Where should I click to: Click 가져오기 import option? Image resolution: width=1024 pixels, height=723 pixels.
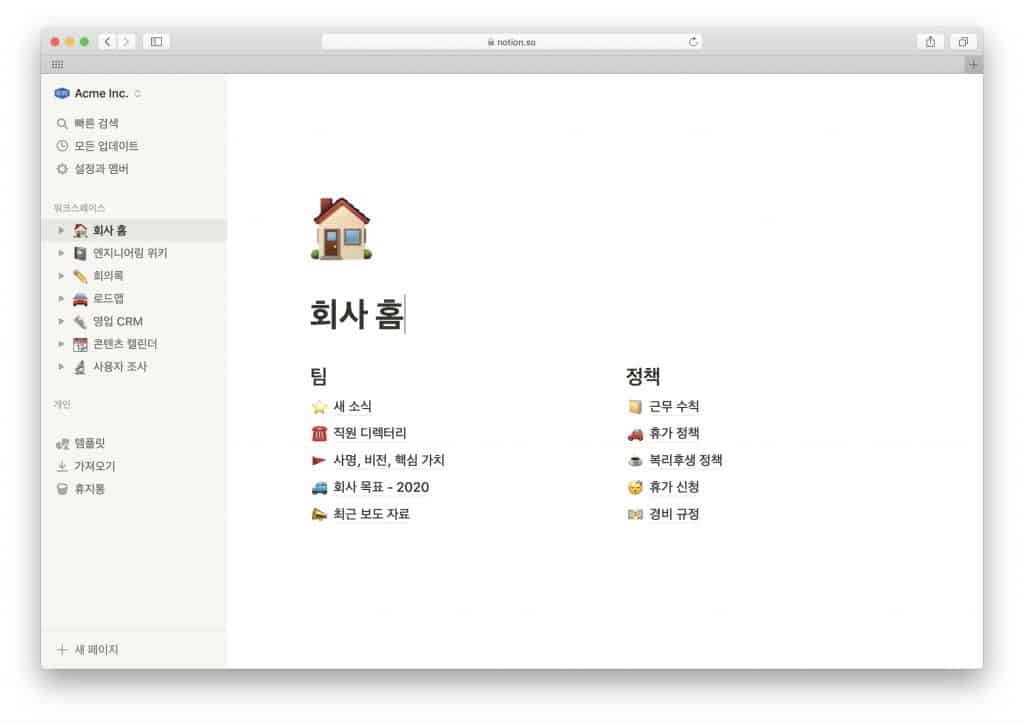click(94, 466)
